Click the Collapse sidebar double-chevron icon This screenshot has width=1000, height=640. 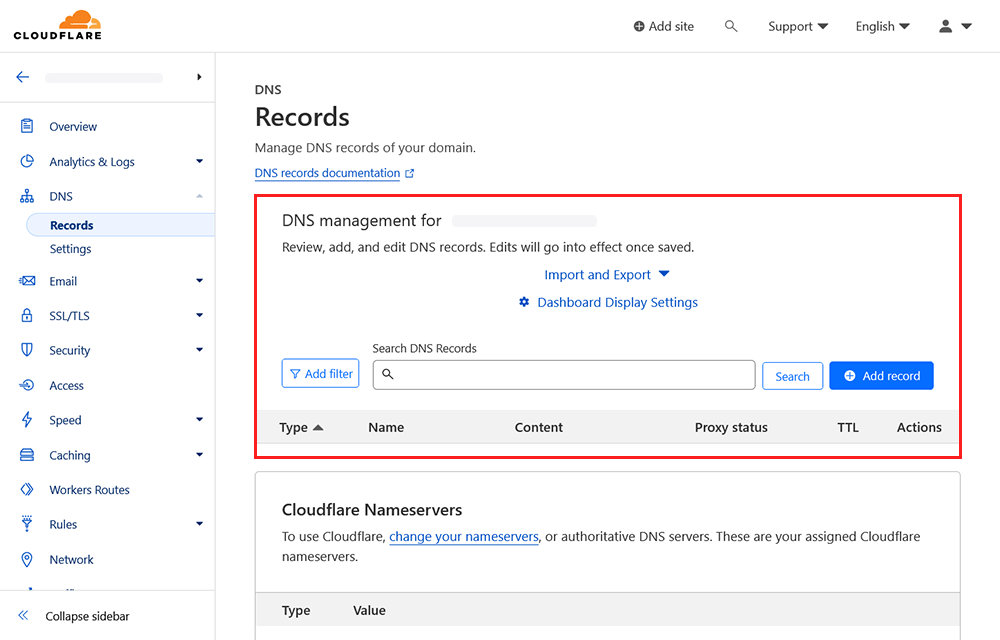click(x=24, y=615)
